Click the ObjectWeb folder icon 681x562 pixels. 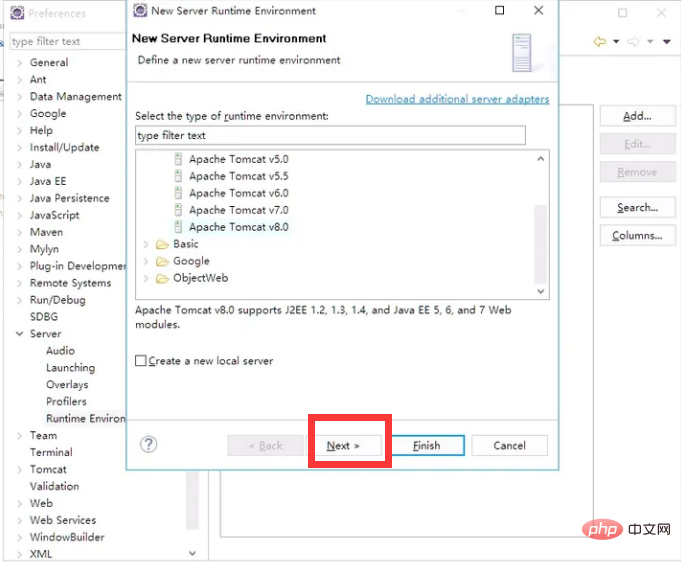point(162,278)
